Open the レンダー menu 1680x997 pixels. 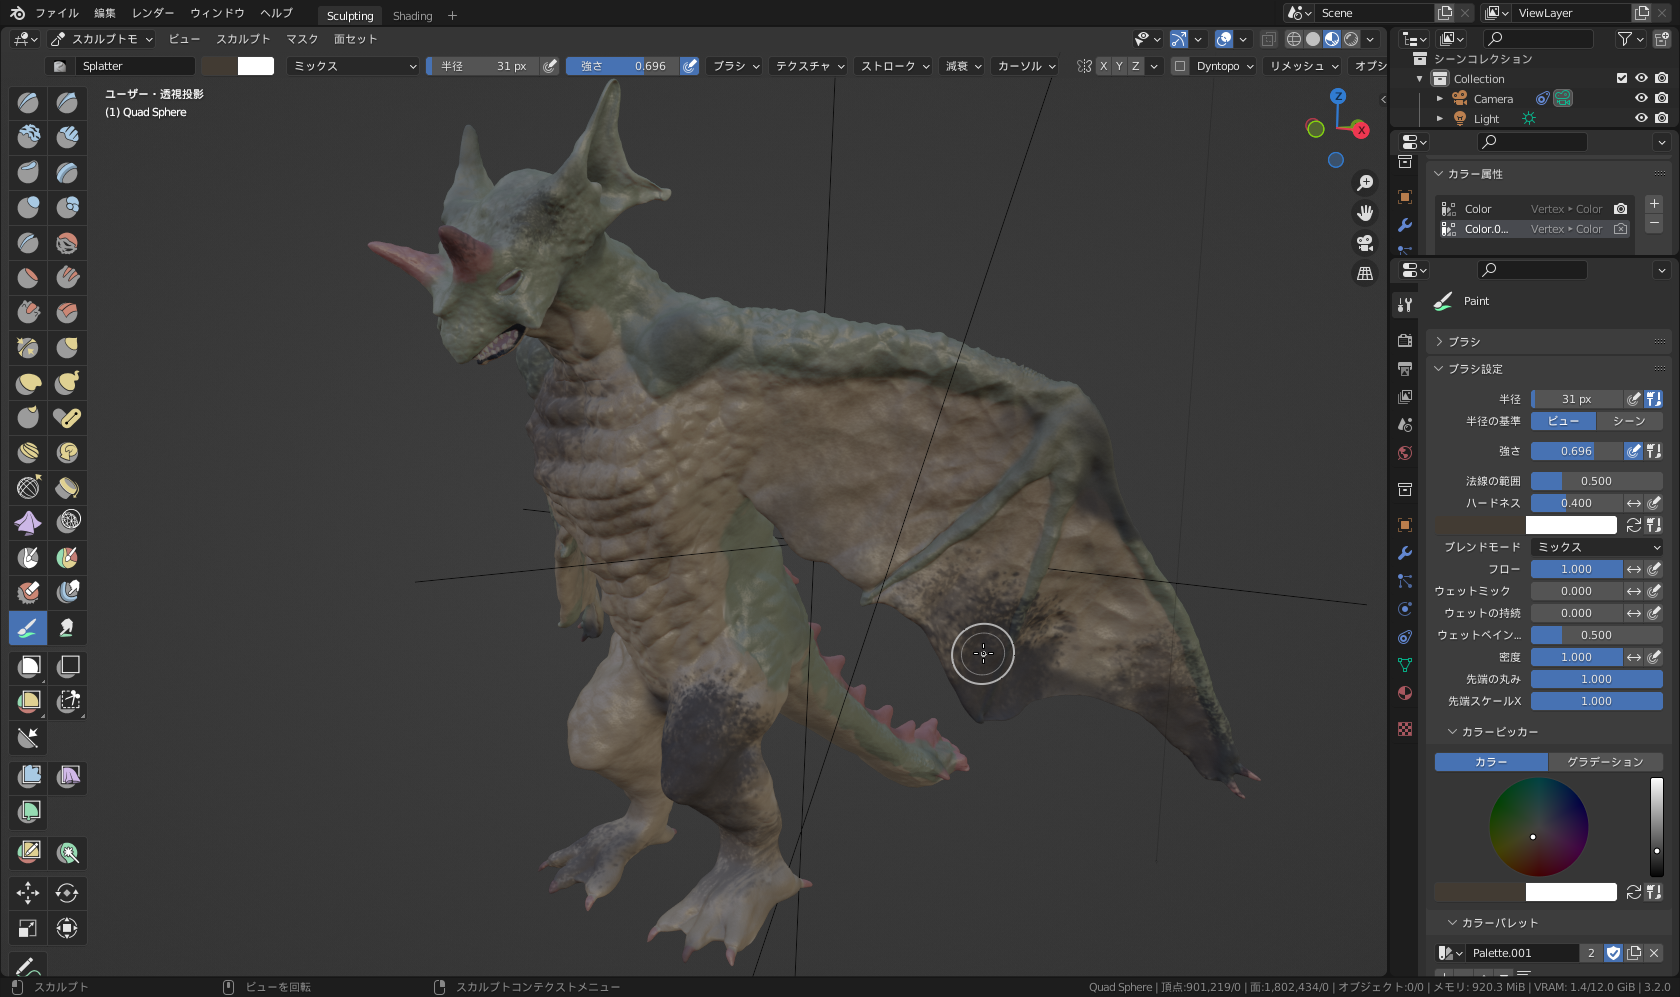pyautogui.click(x=153, y=13)
